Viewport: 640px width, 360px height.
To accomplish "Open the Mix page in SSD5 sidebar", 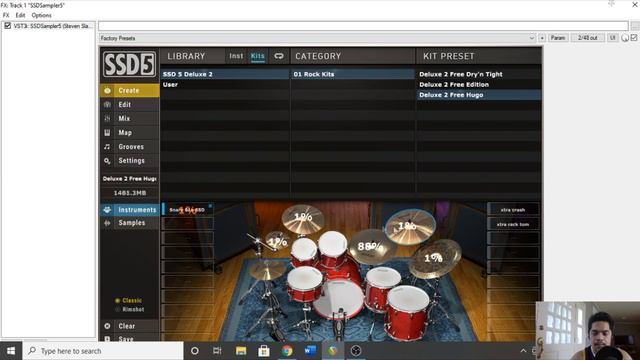I will tap(129, 118).
